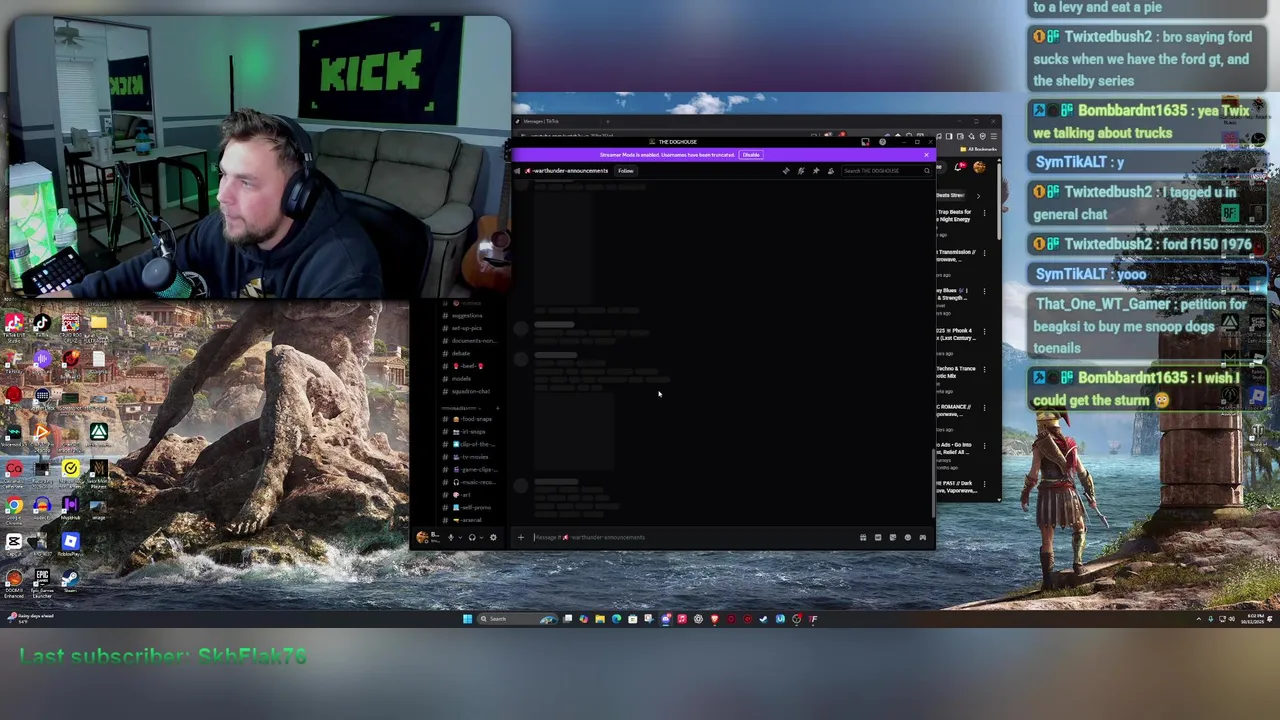Open Discord user settings gear
1280x720 pixels.
coord(493,537)
